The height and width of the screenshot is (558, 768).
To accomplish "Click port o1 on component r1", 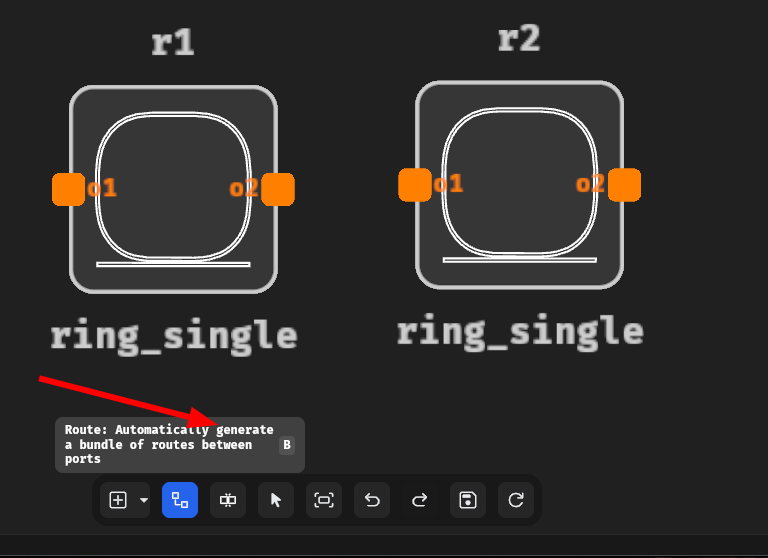I will point(68,189).
